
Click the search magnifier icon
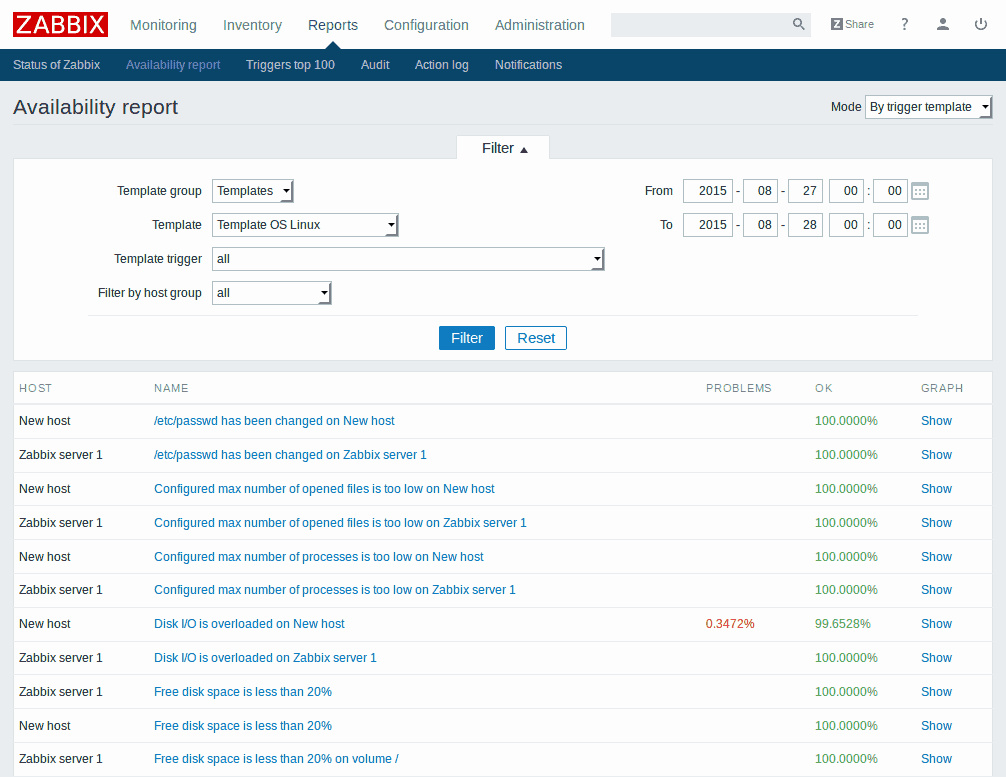(x=798, y=24)
